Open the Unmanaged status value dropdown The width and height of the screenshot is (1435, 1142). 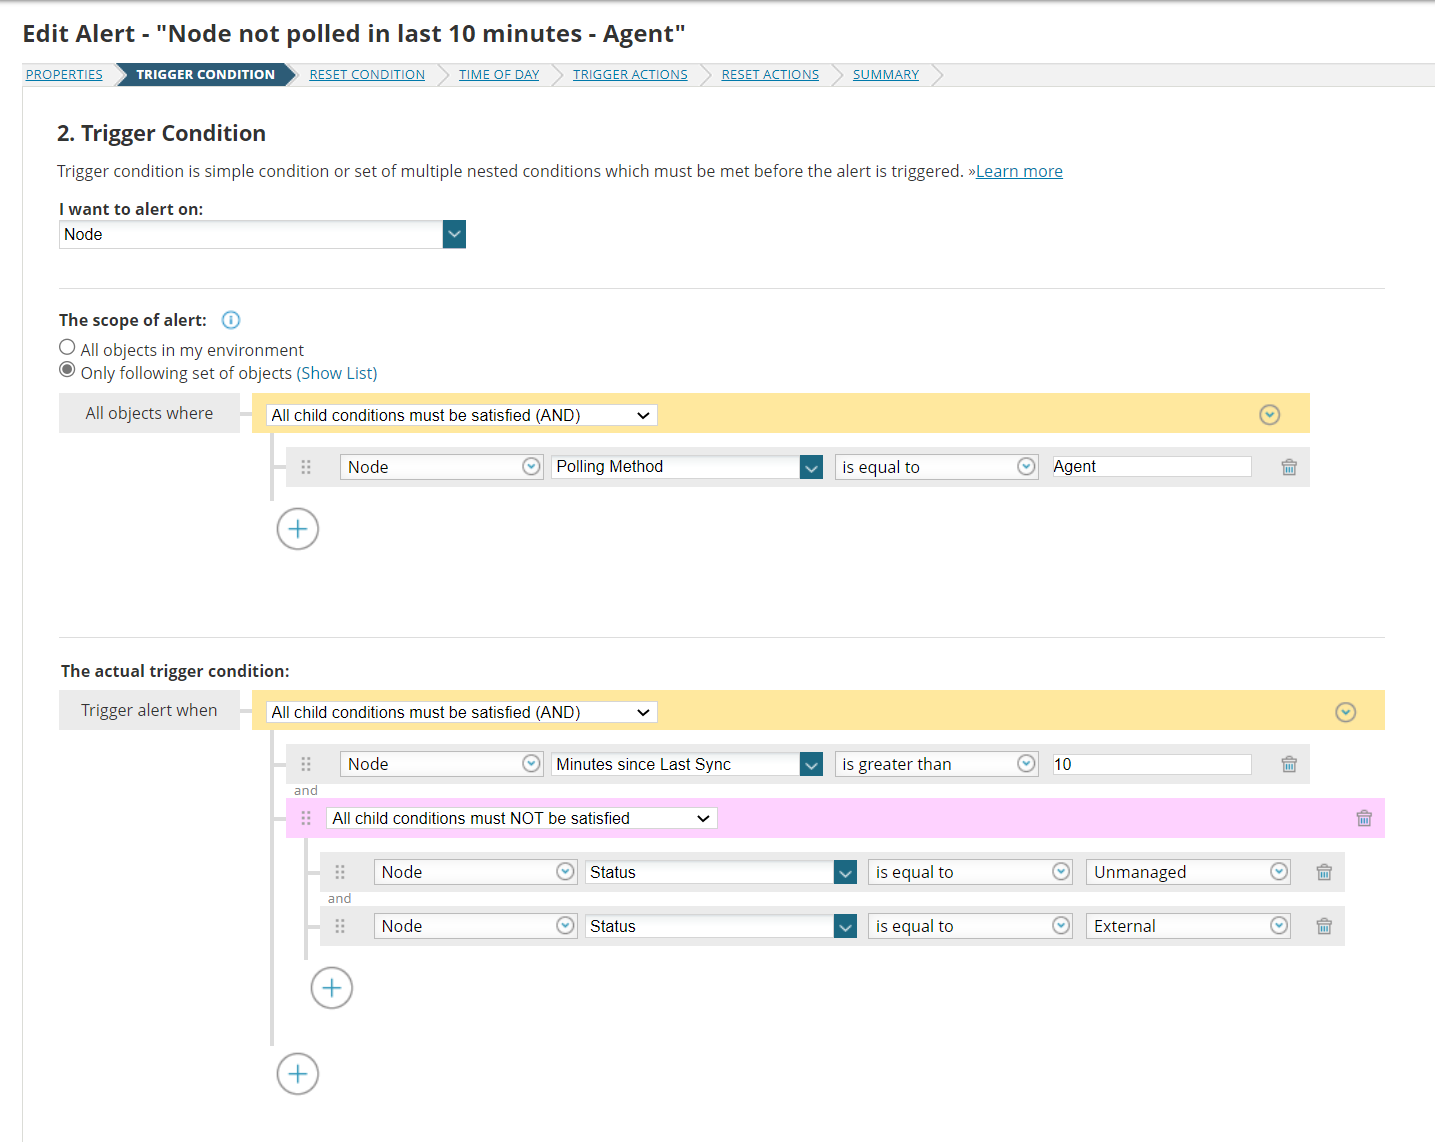(1188, 872)
